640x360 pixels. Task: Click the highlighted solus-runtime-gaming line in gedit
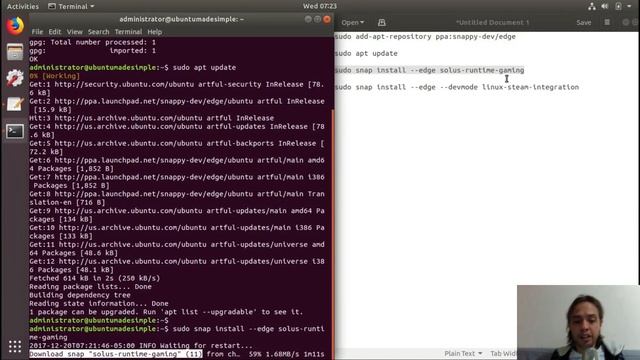[x=429, y=70]
